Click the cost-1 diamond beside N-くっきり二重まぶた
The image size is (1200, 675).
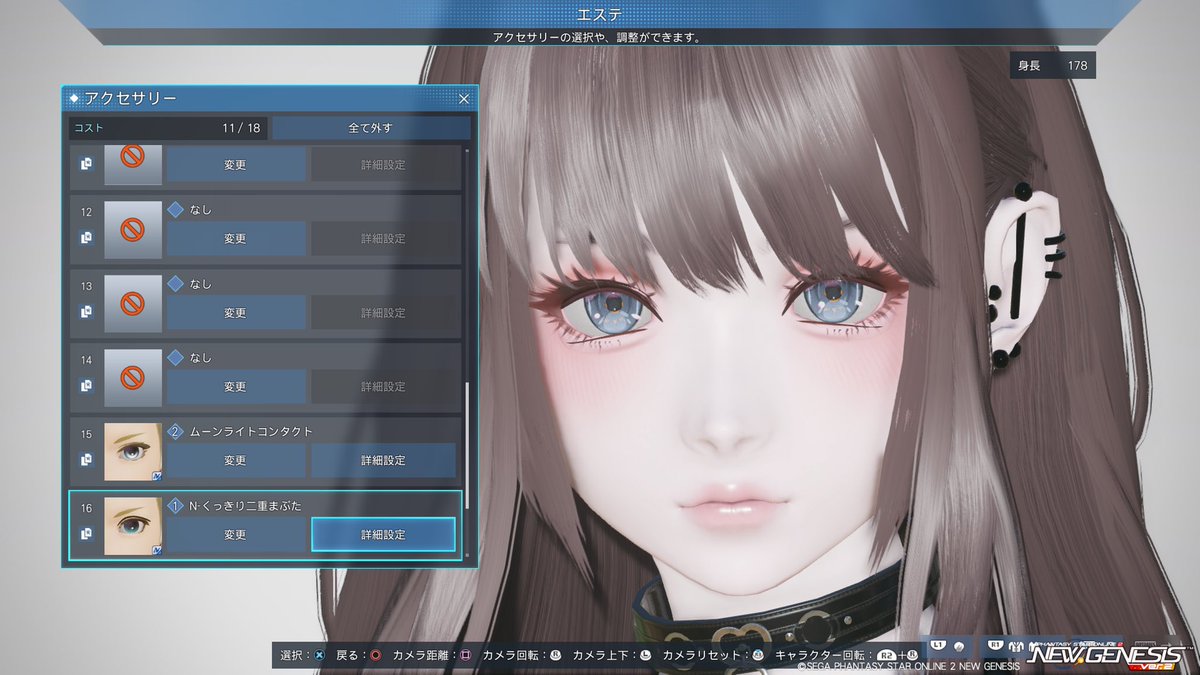pyautogui.click(x=175, y=505)
